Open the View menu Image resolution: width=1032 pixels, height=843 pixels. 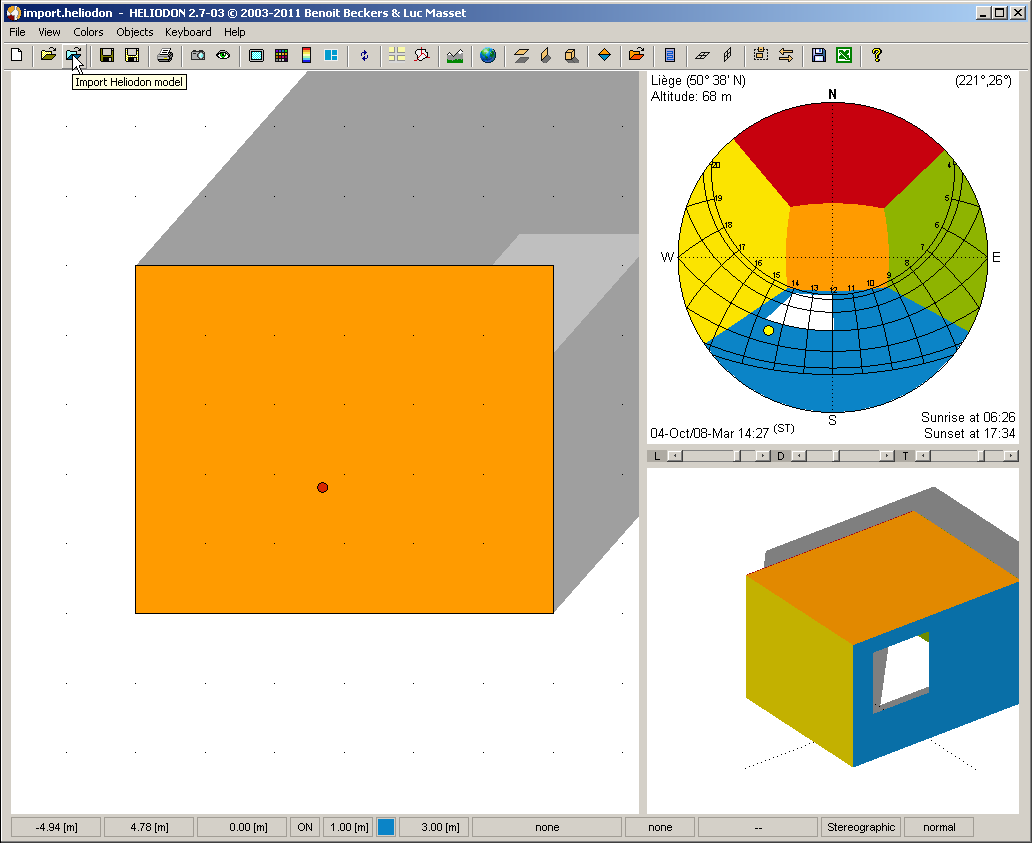click(x=49, y=32)
